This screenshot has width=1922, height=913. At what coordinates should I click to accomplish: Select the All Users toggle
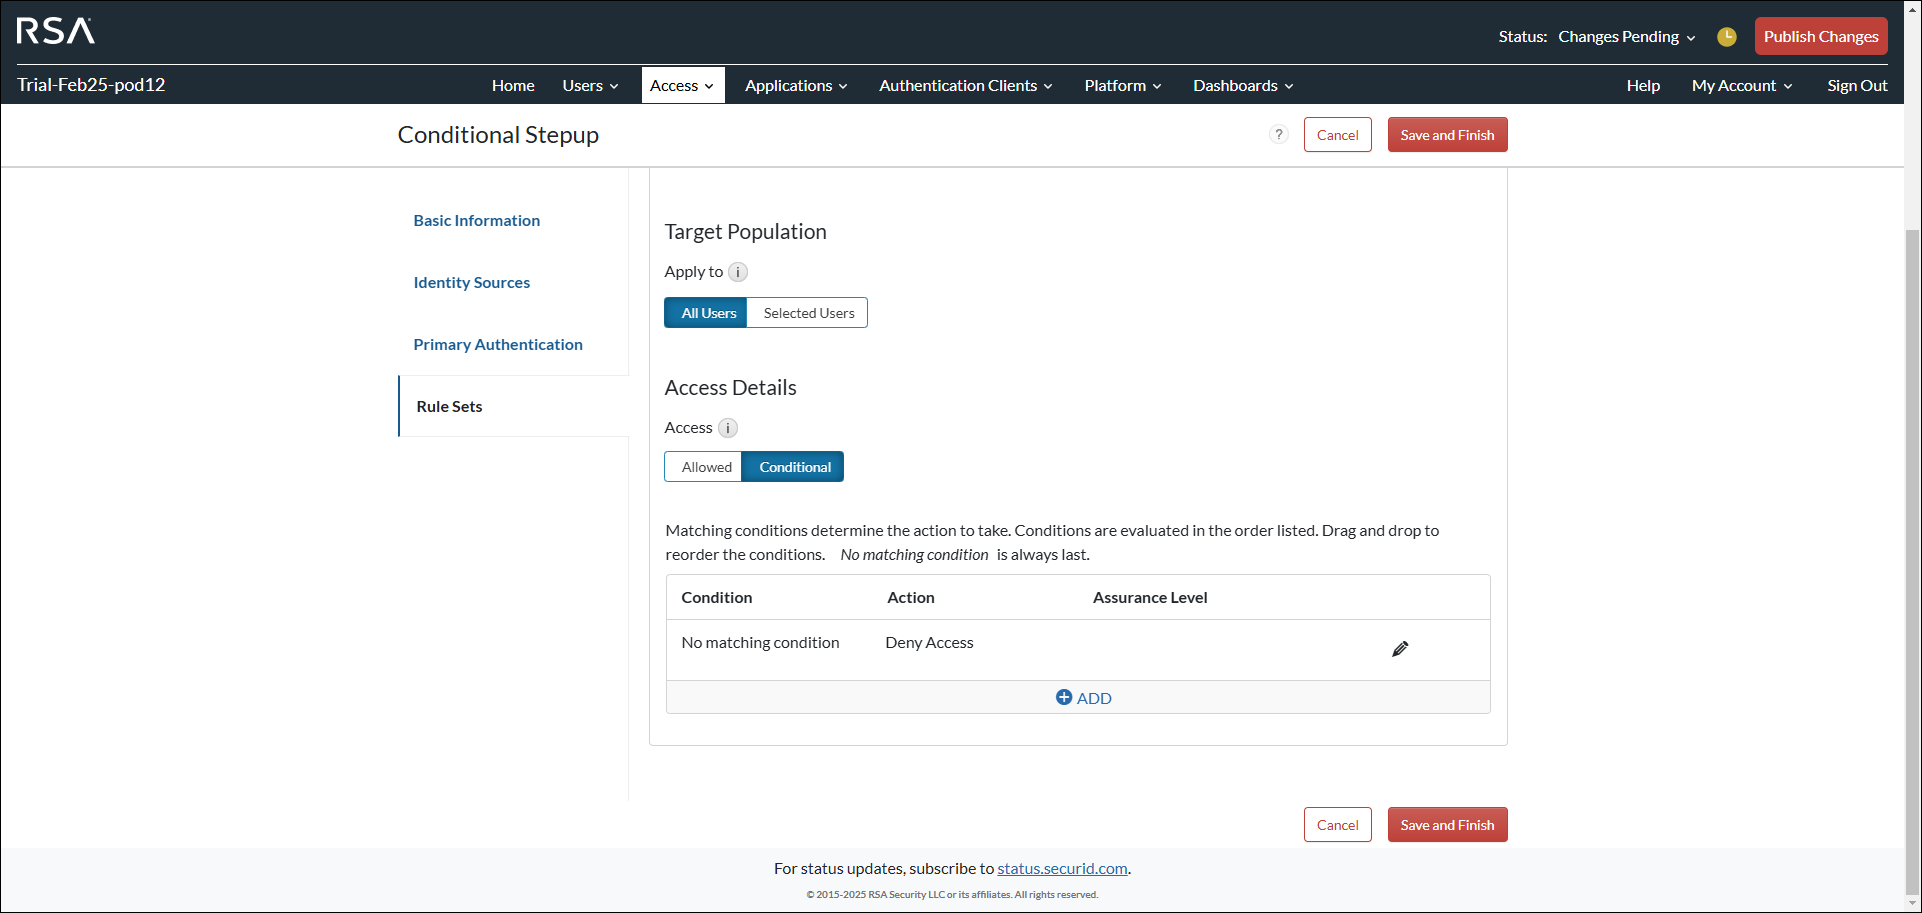706,312
